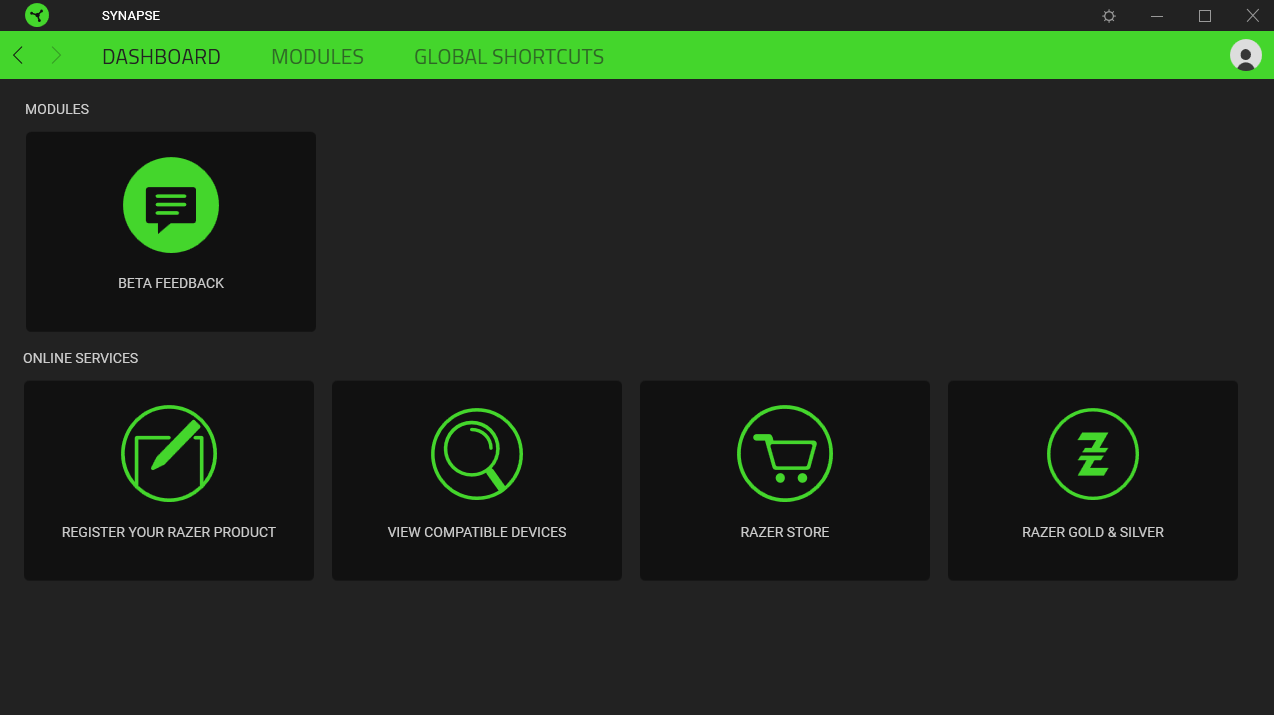Switch to the Dashboard tab
Viewport: 1274px width, 715px height.
coord(161,57)
